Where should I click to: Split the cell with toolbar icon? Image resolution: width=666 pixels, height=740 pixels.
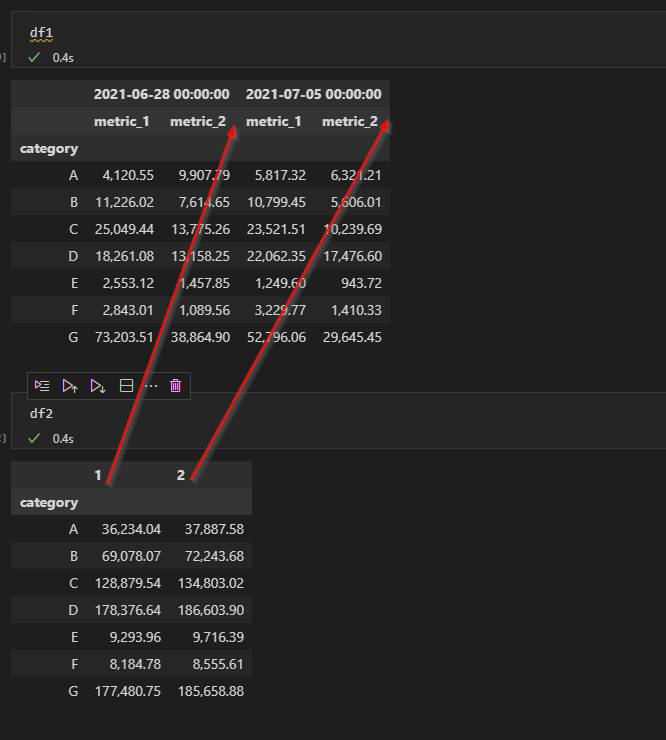tap(126, 386)
